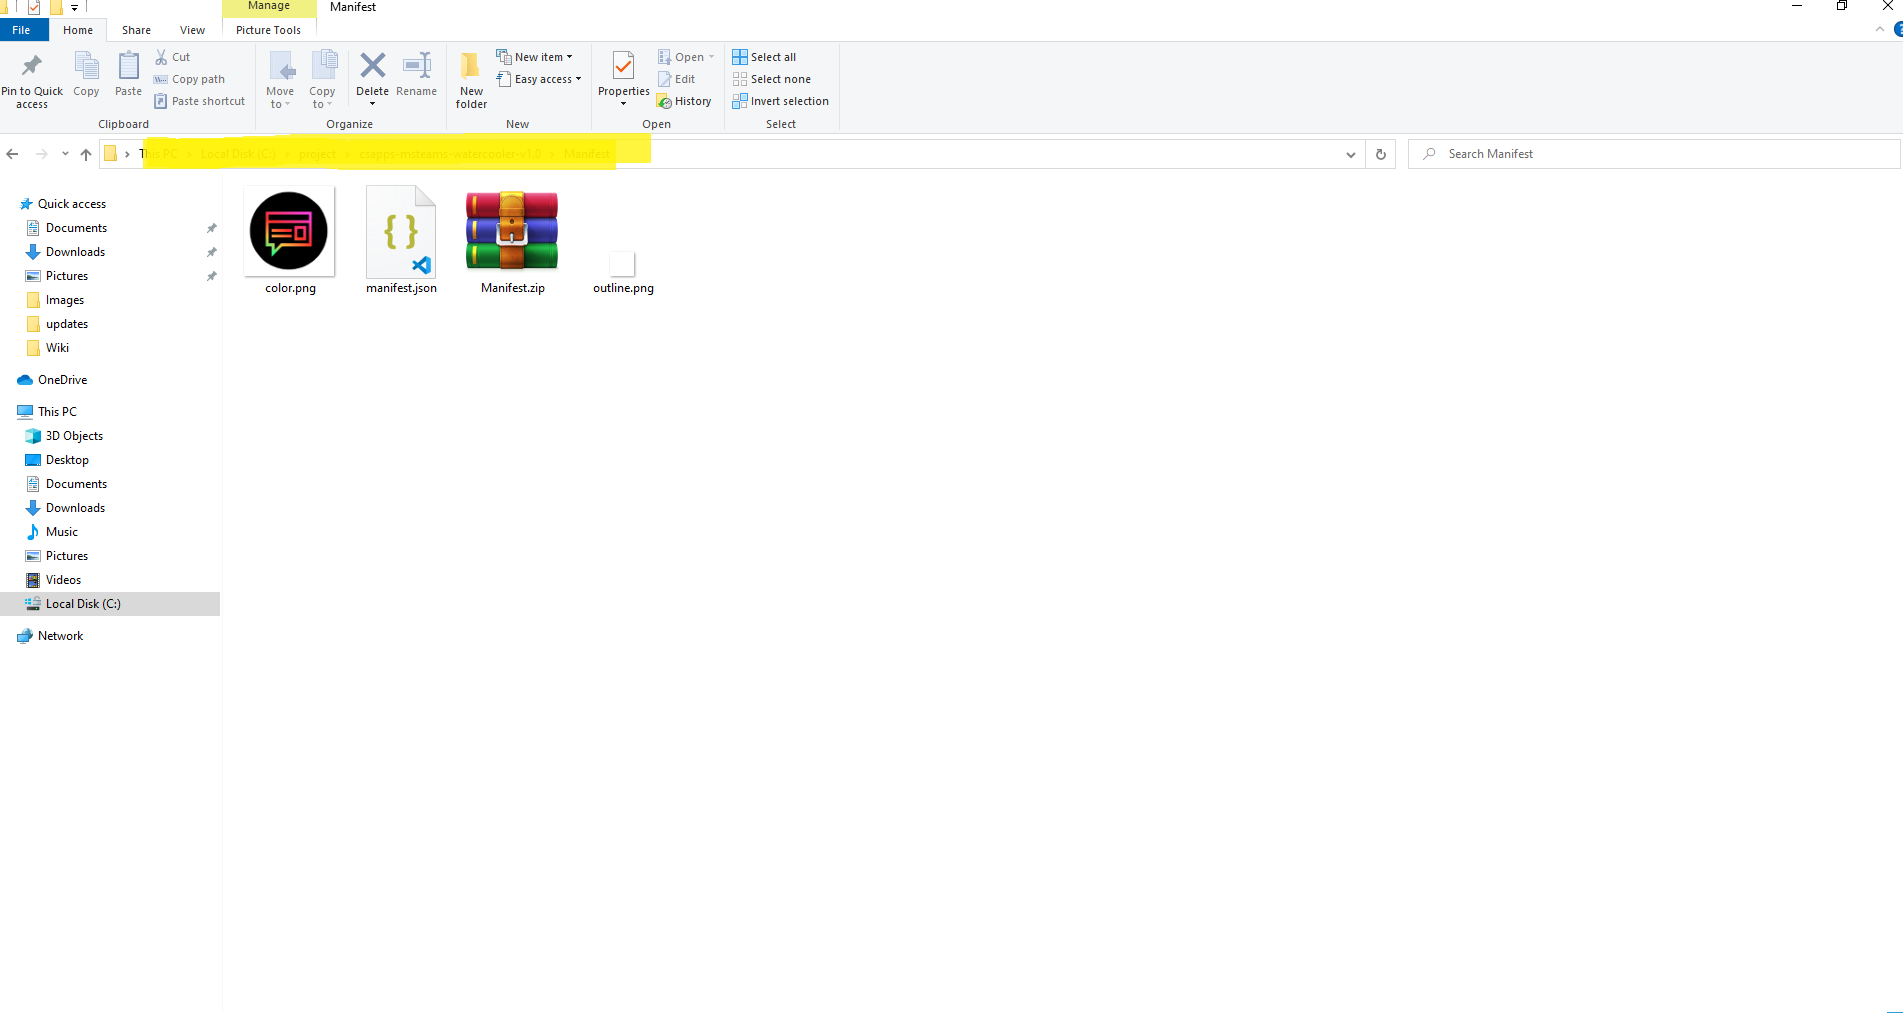Switch to the Home tab
This screenshot has width=1903, height=1013.
pyautogui.click(x=78, y=30)
